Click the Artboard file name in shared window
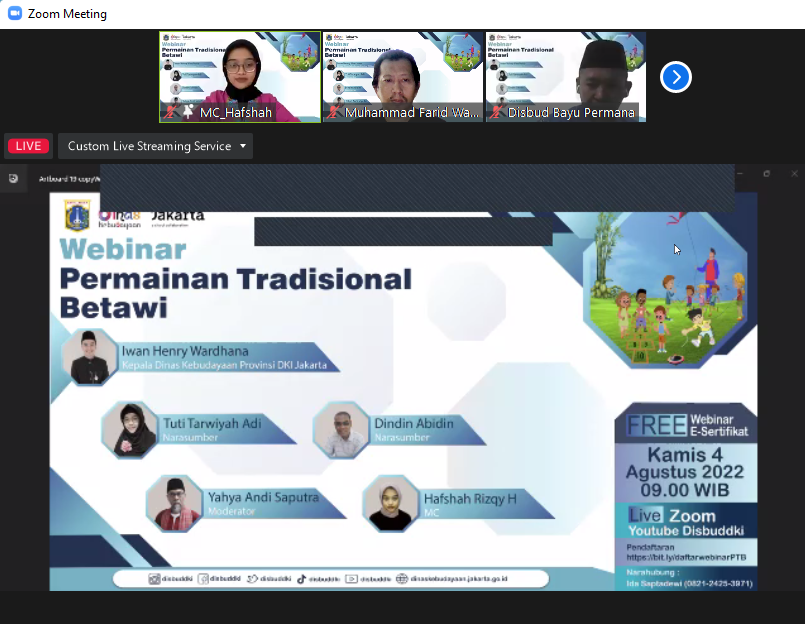This screenshot has width=805, height=624. (x=69, y=179)
